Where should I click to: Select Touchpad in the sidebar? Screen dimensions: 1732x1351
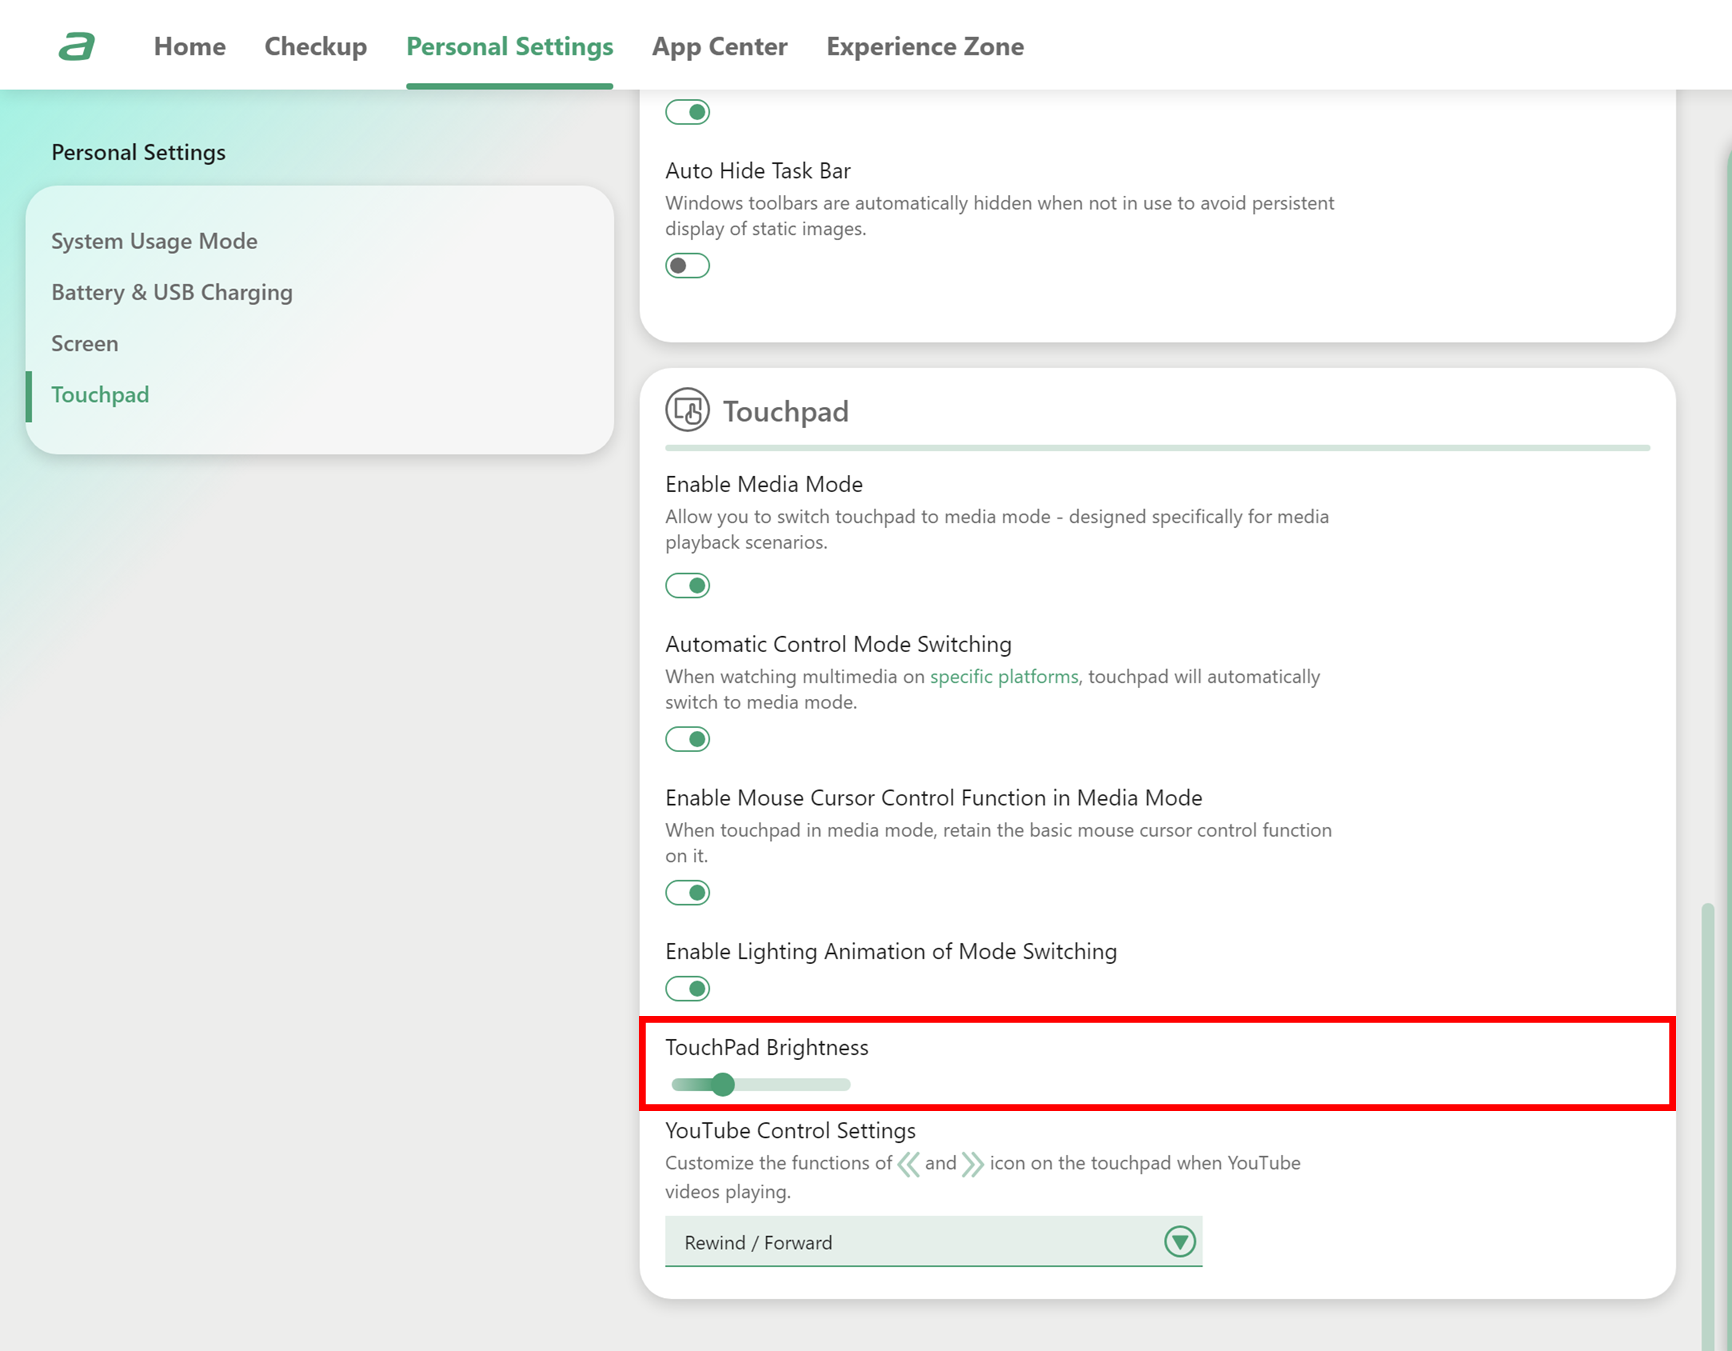[100, 394]
